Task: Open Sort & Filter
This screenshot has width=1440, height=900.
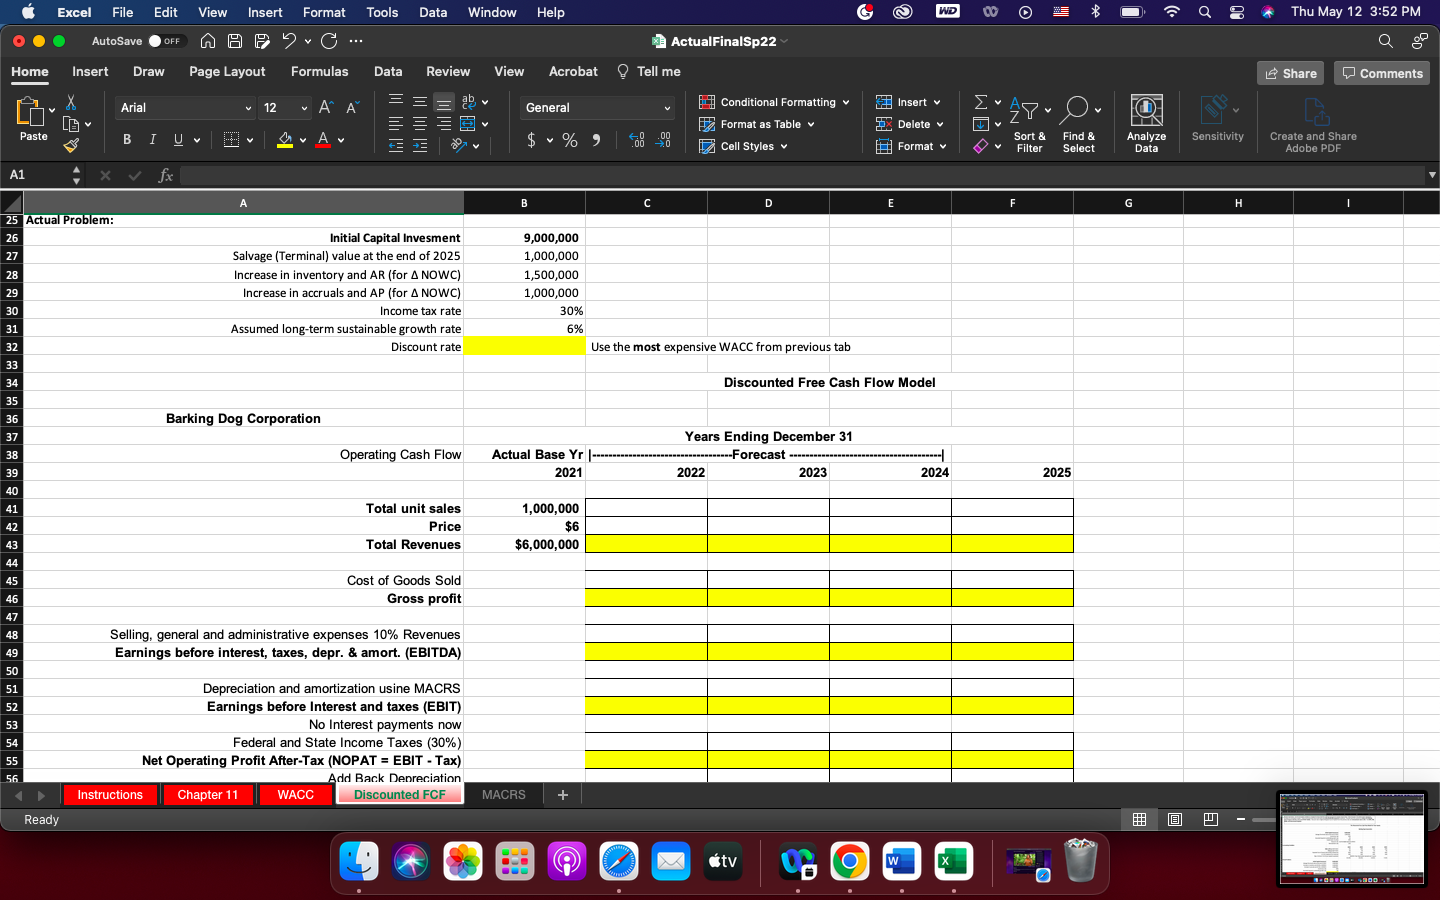Action: coord(1029,125)
